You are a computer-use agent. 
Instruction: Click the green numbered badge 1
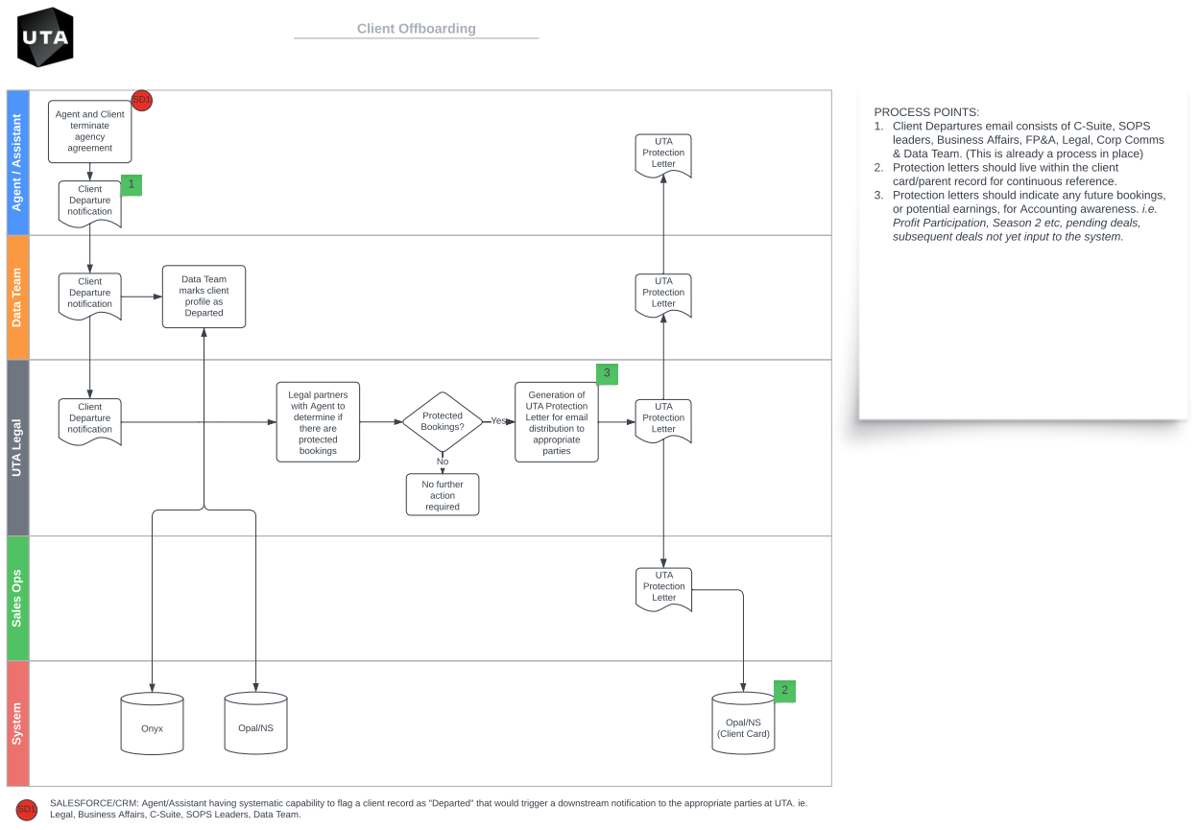(130, 184)
